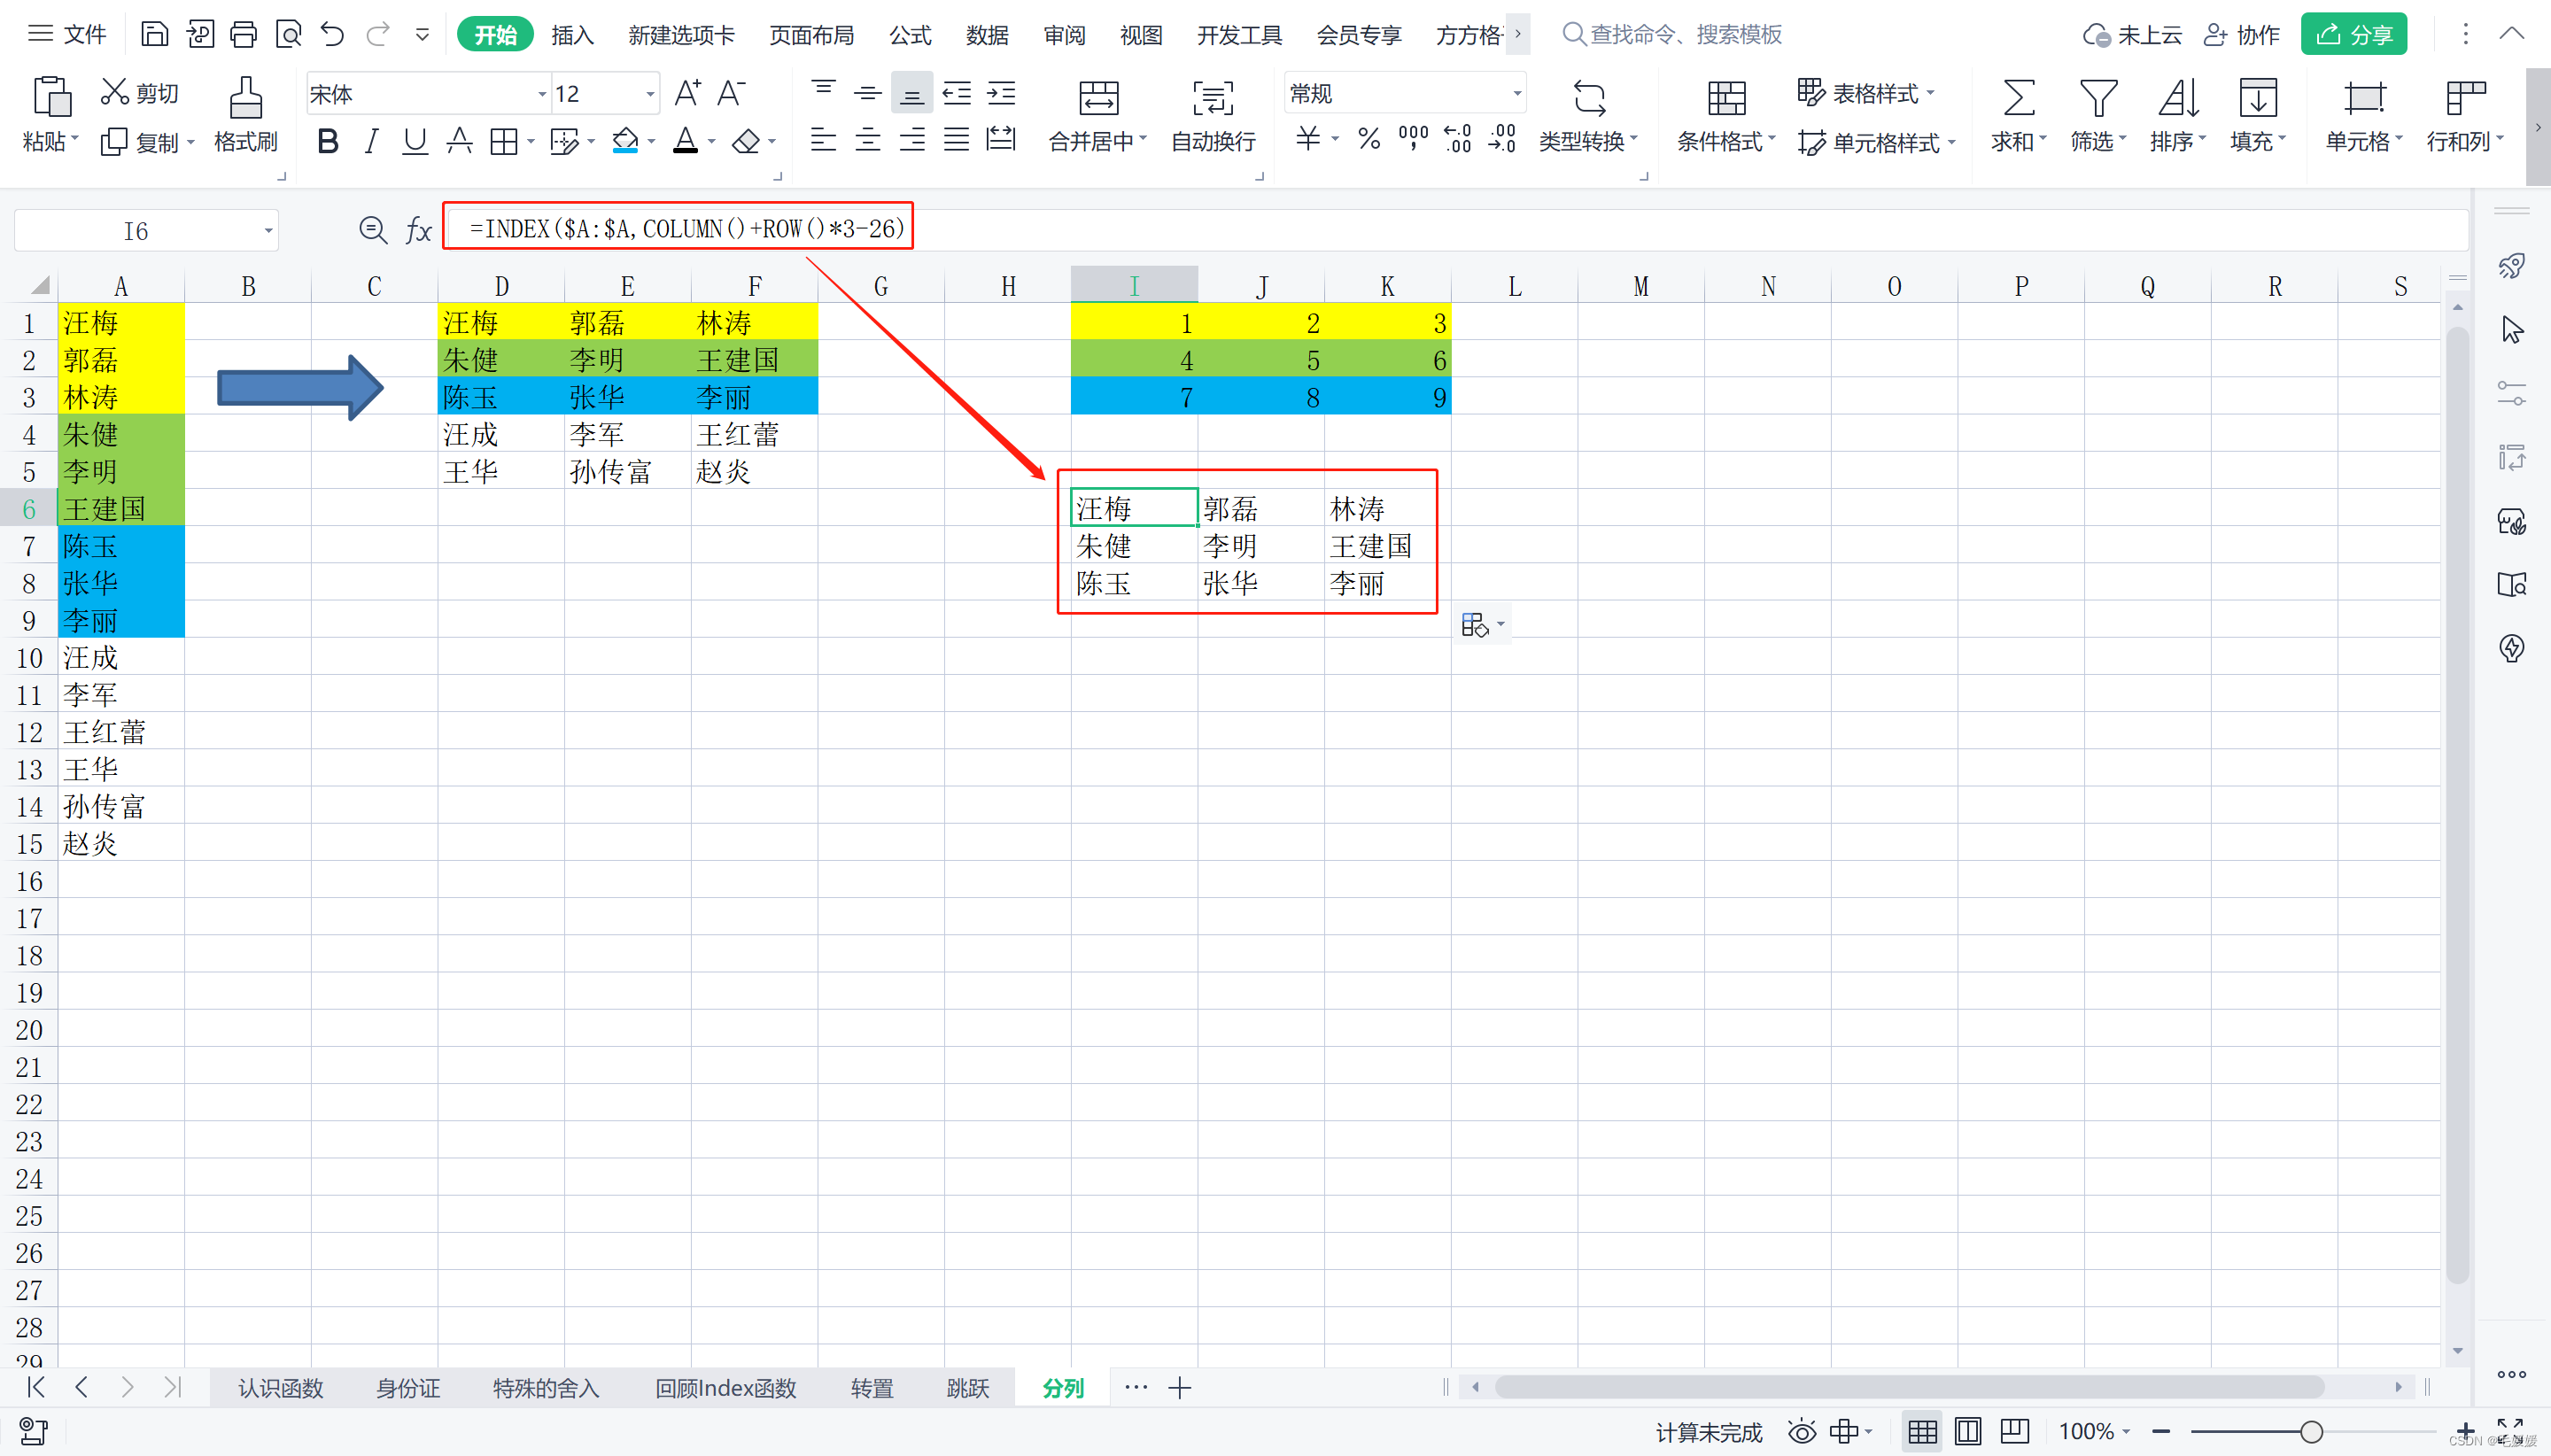Click the fx insert function icon
The width and height of the screenshot is (2551, 1456).
click(418, 231)
